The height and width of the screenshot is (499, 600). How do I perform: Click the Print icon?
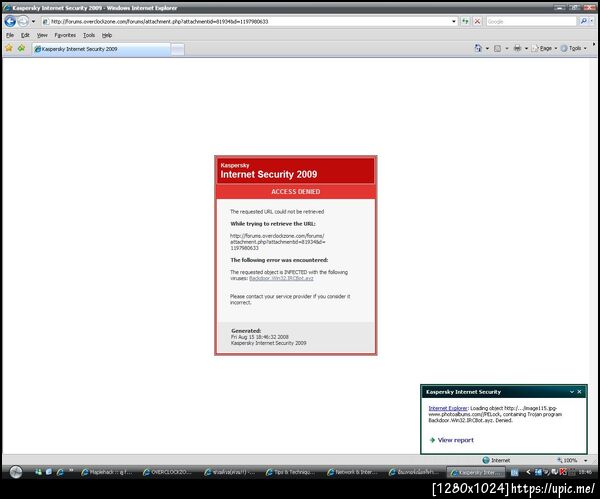point(517,48)
